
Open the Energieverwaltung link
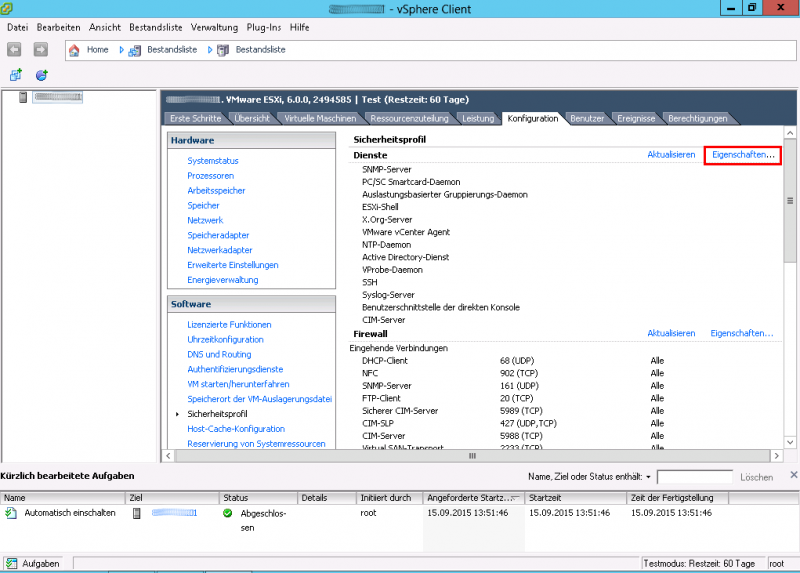point(222,280)
